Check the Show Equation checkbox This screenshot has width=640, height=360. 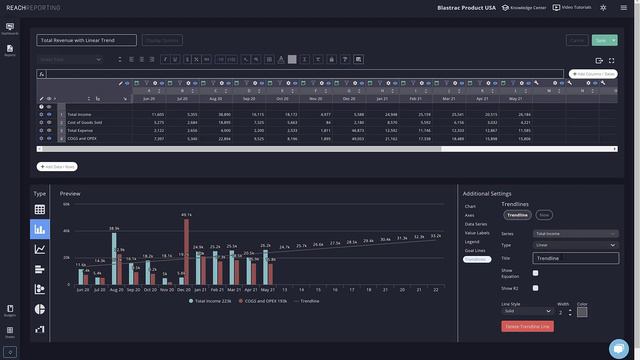(536, 273)
